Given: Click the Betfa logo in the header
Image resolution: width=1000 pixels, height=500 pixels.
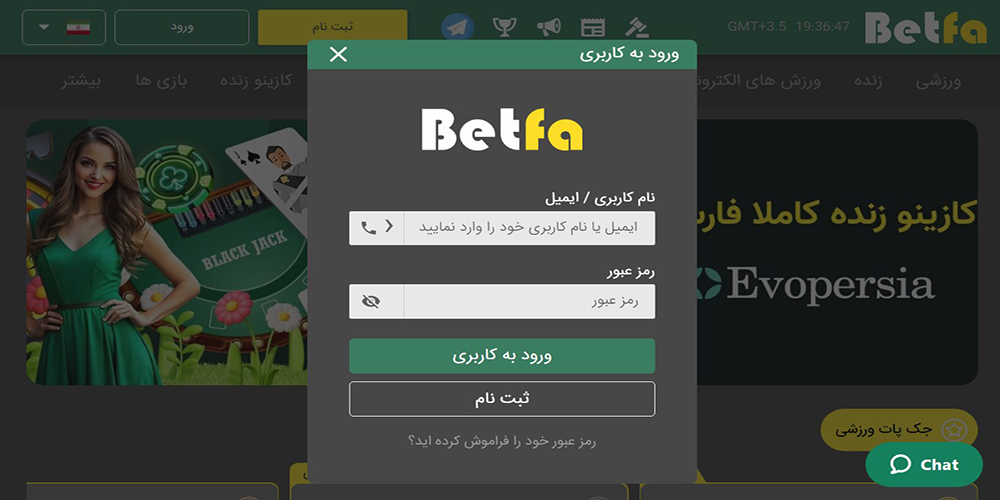Looking at the screenshot, I should tap(925, 28).
